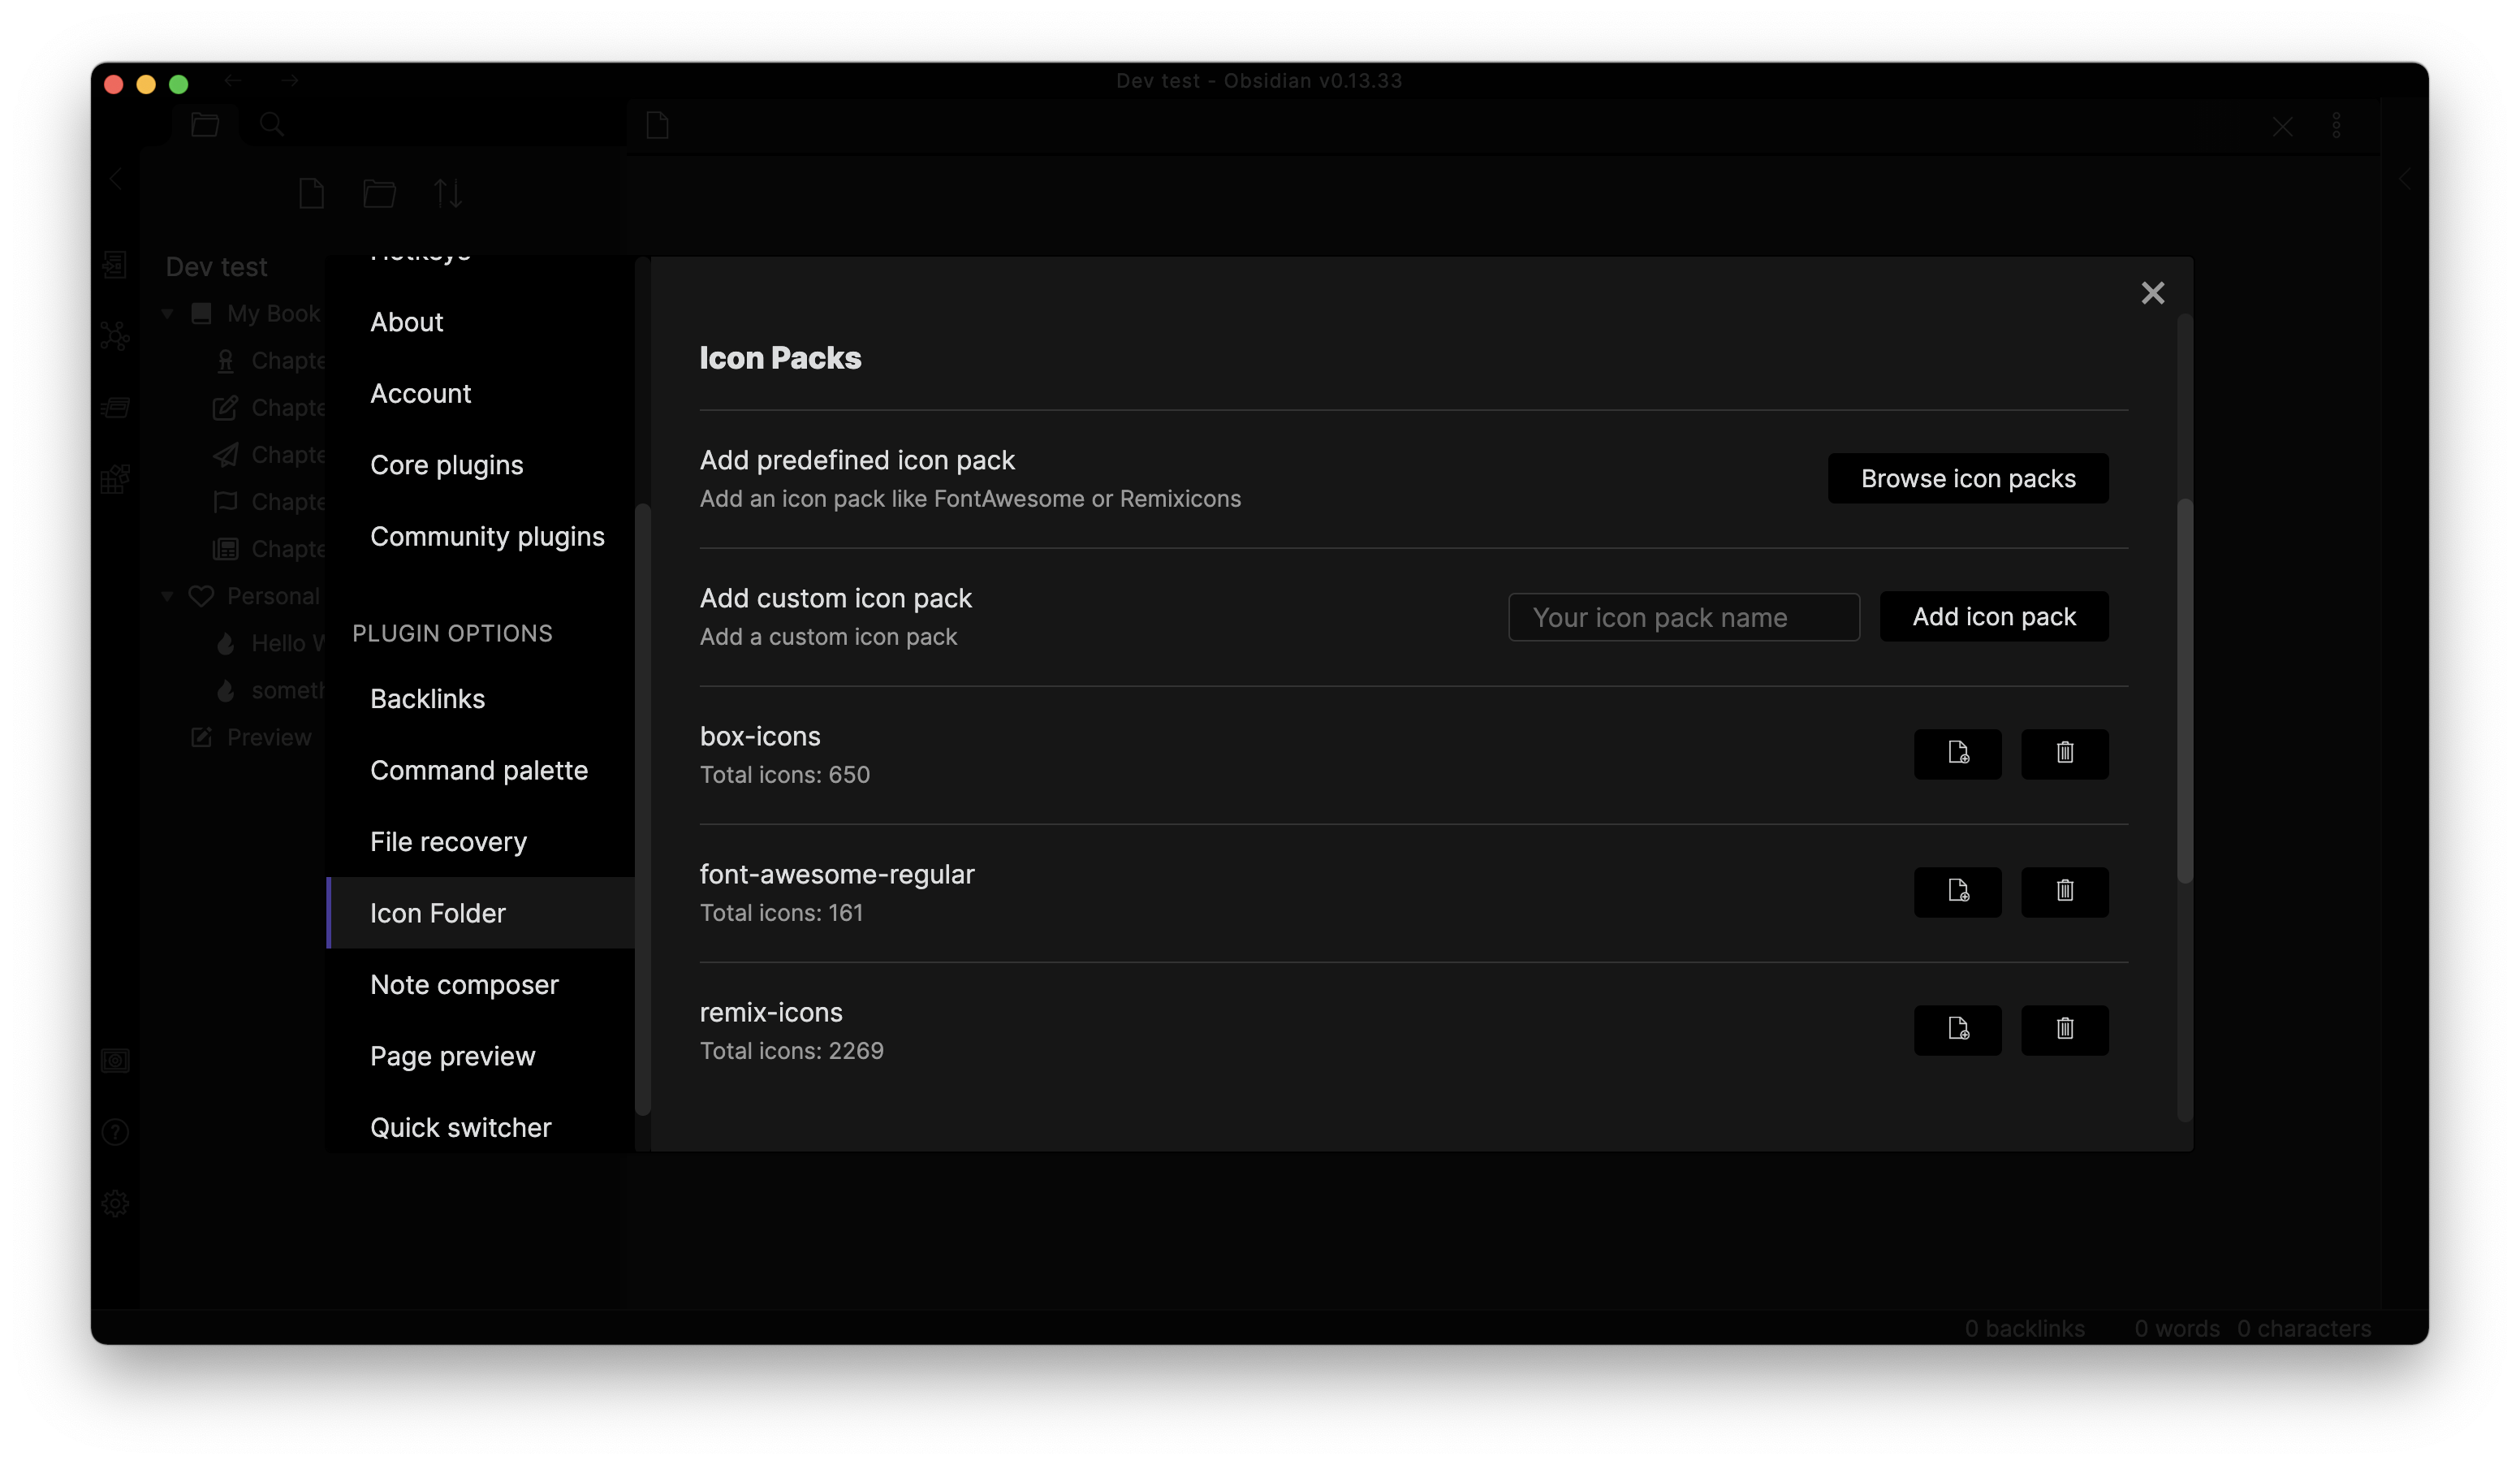Delete the box-icons icon pack

(x=2064, y=753)
